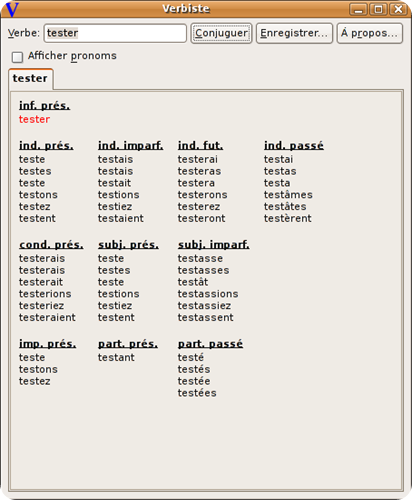
Task: Click the 'ind. imparf.' heading
Action: pyautogui.click(x=130, y=146)
